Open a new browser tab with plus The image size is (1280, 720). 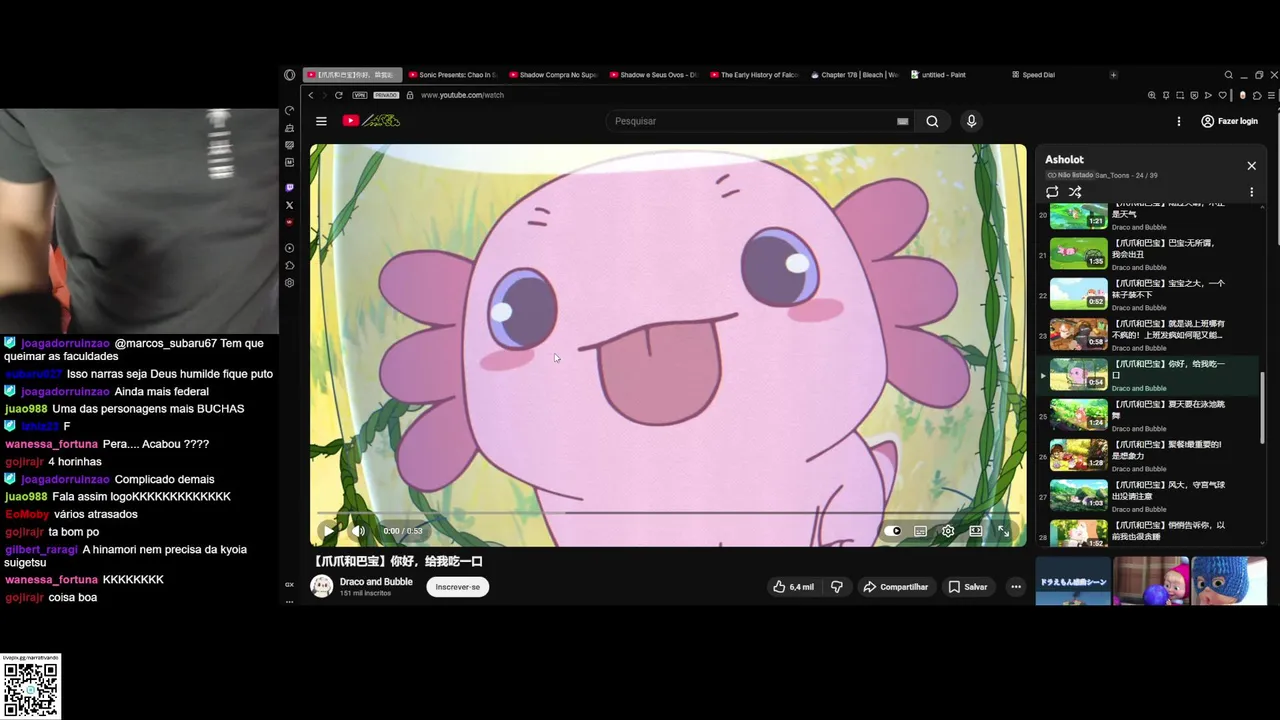[1113, 75]
